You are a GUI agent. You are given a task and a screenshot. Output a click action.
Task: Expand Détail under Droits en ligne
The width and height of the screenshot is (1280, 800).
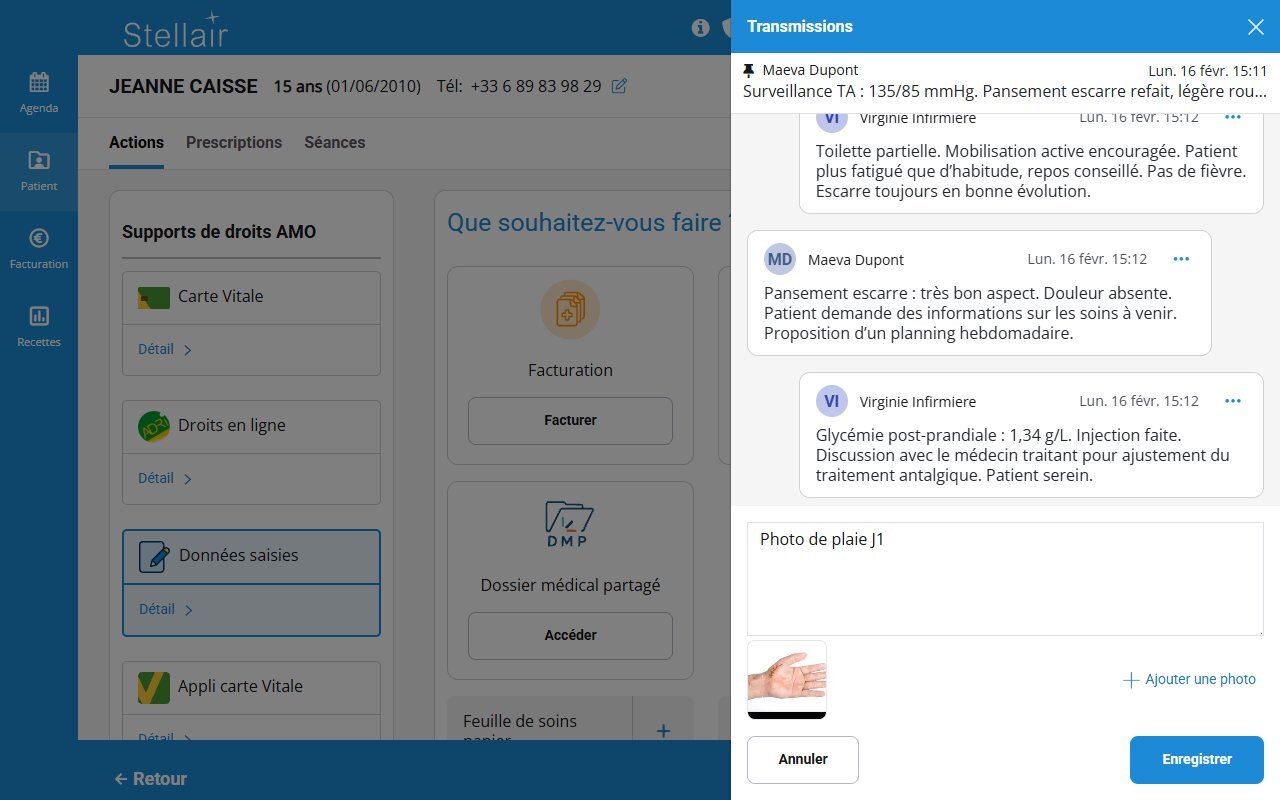(x=165, y=478)
